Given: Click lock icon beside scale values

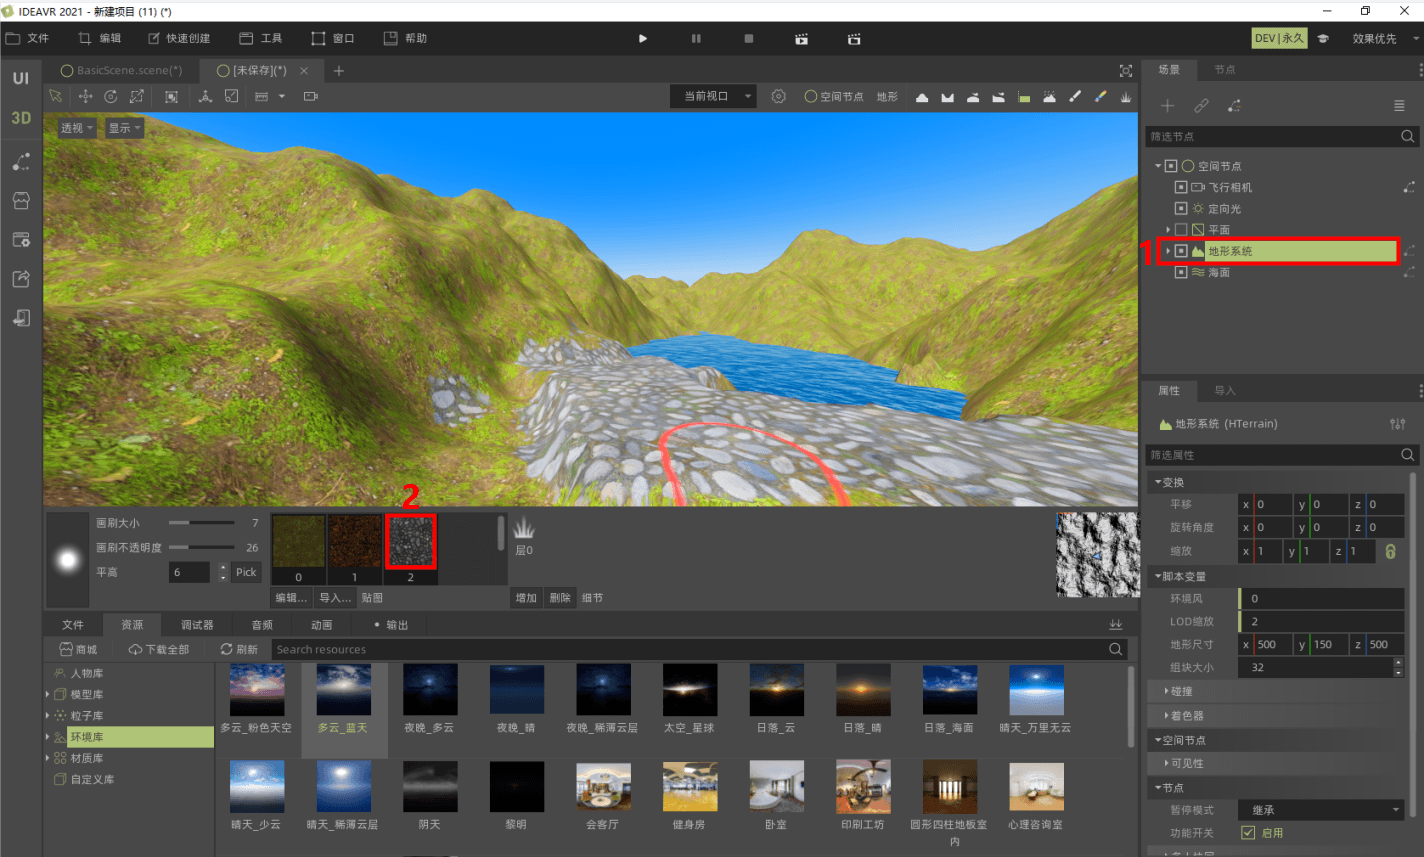Looking at the screenshot, I should pyautogui.click(x=1390, y=551).
